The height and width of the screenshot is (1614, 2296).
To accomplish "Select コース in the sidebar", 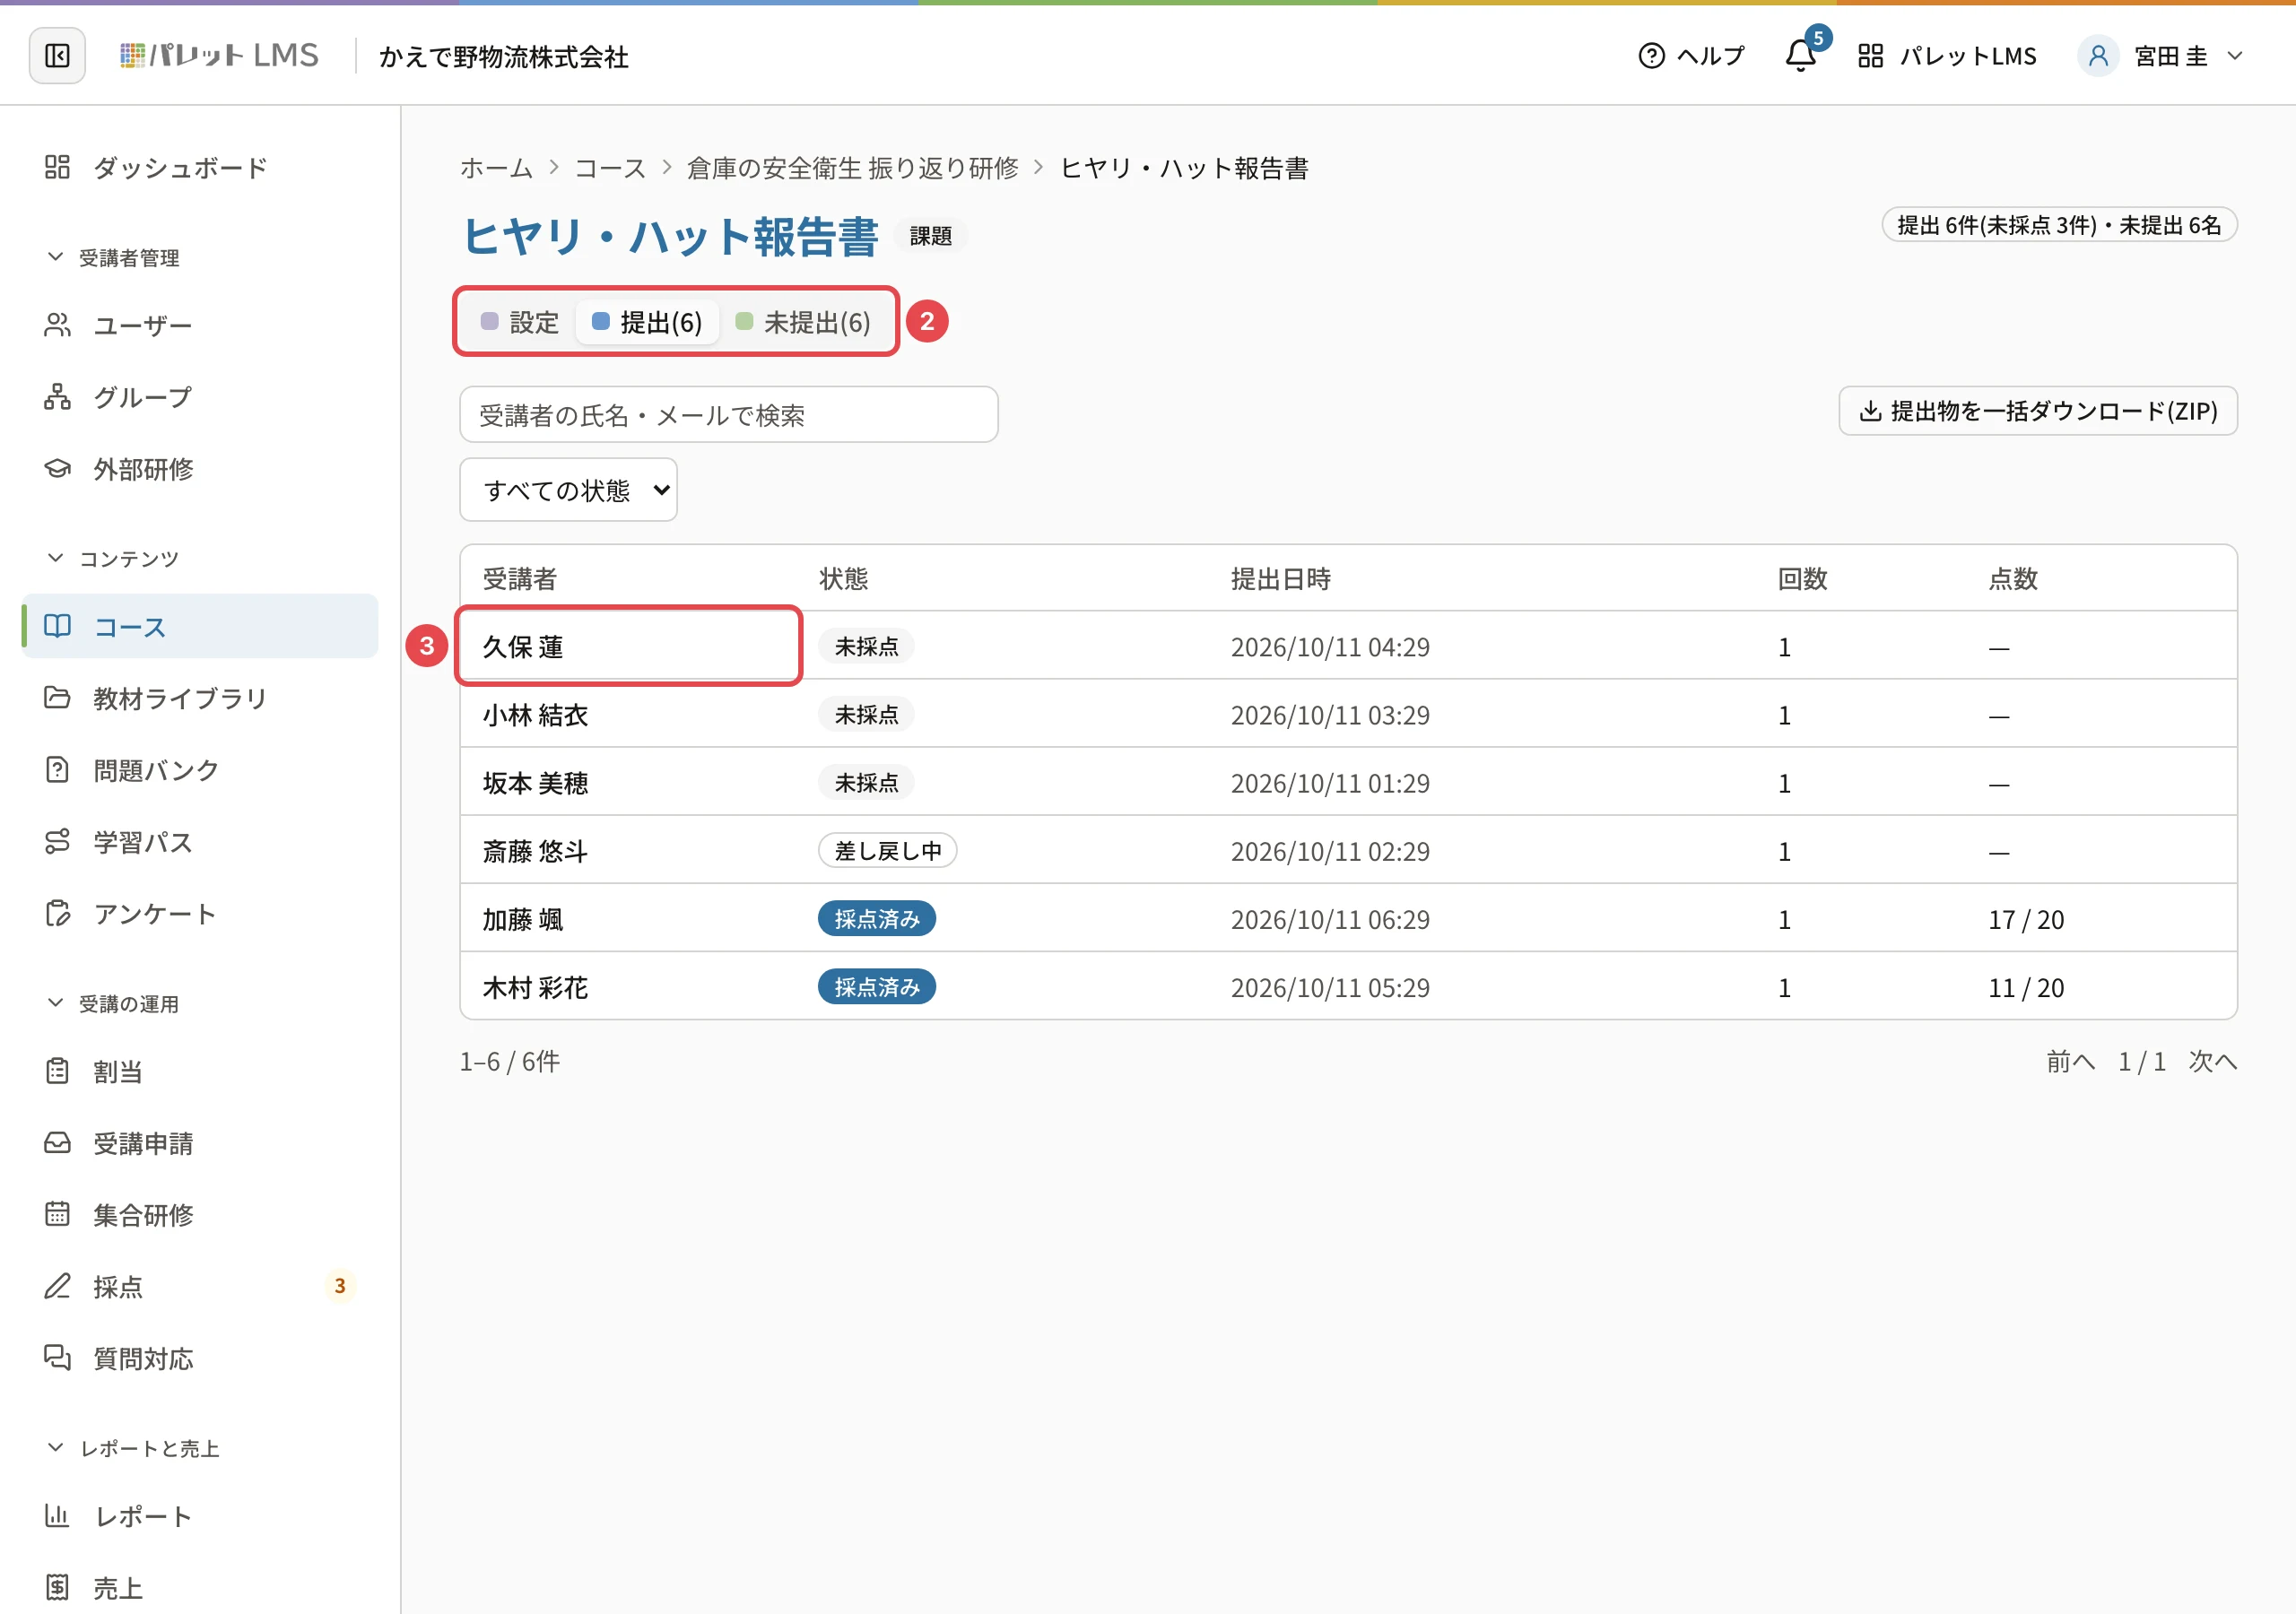I will coord(200,626).
